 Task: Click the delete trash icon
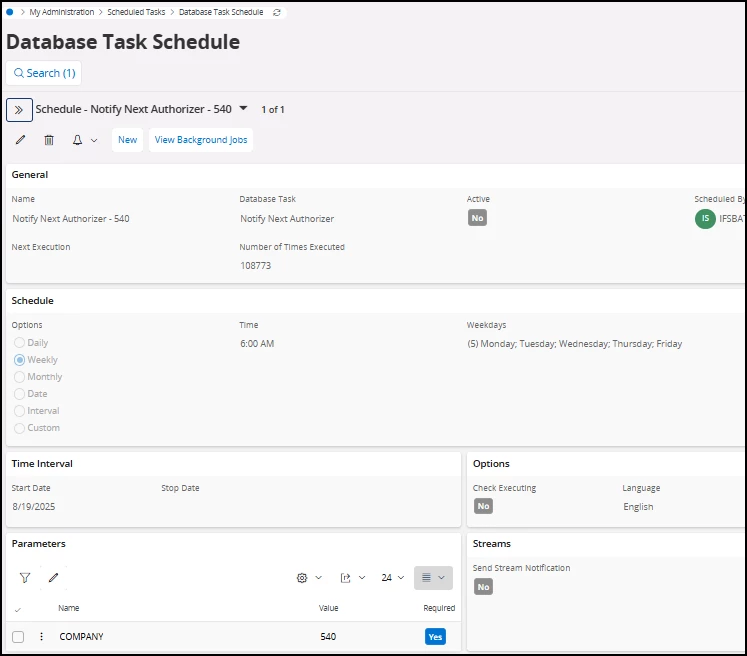click(x=49, y=140)
